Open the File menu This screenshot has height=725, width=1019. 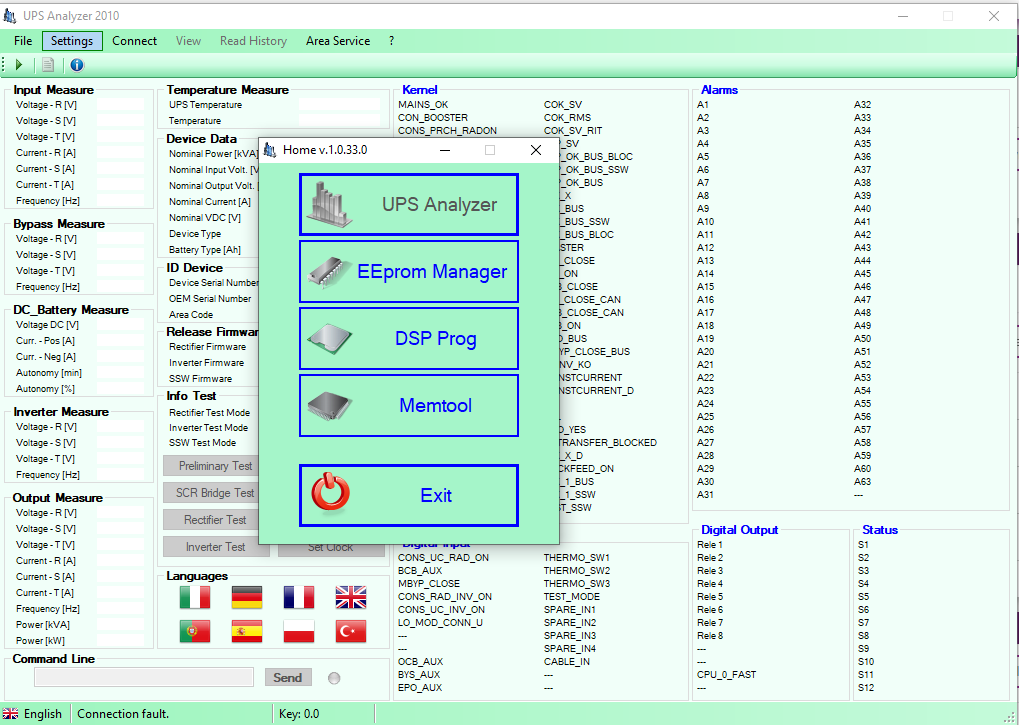pyautogui.click(x=23, y=41)
